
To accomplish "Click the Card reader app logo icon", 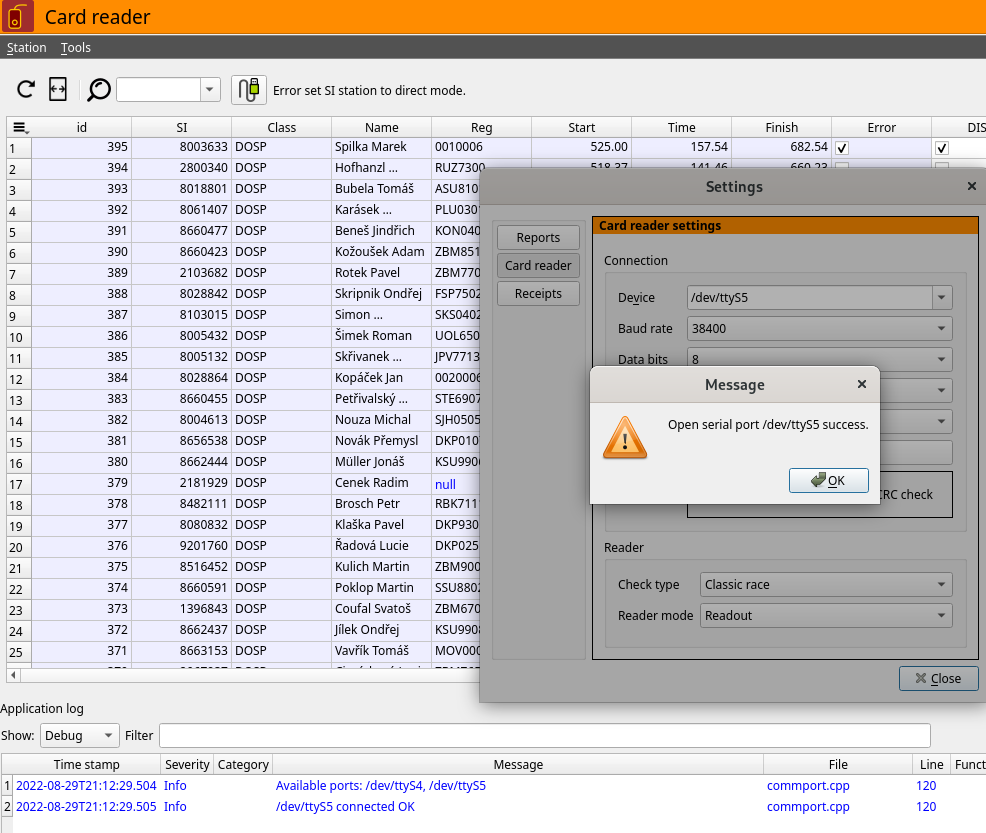I will 17,17.
